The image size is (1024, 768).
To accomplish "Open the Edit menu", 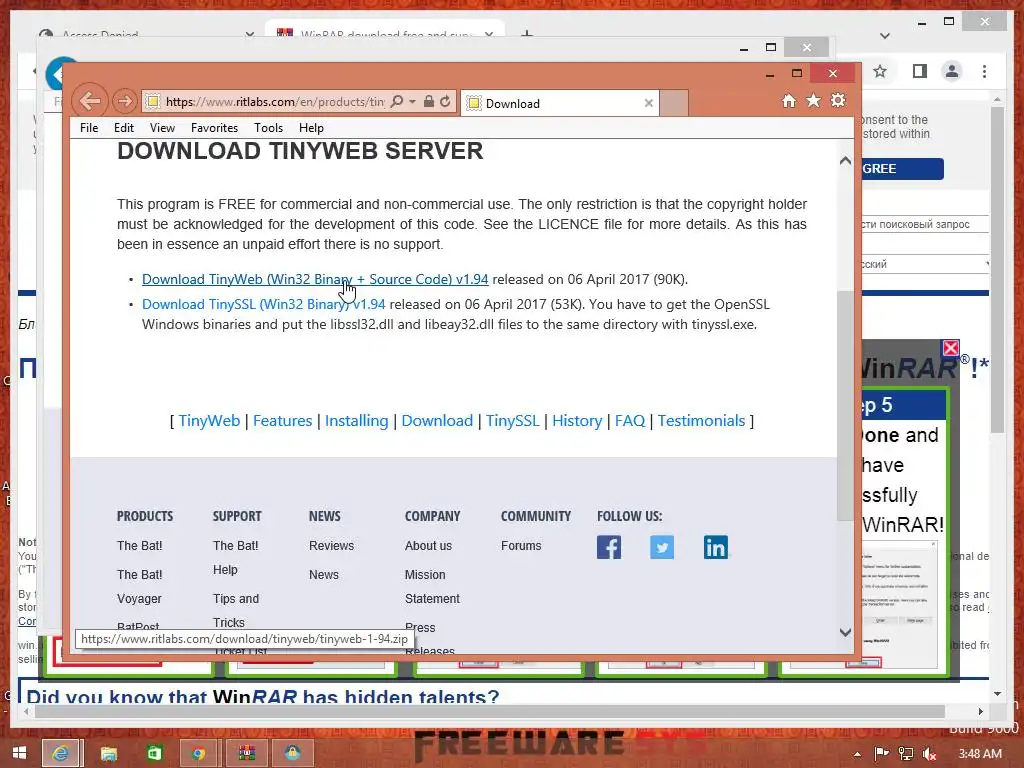I will pyautogui.click(x=123, y=128).
